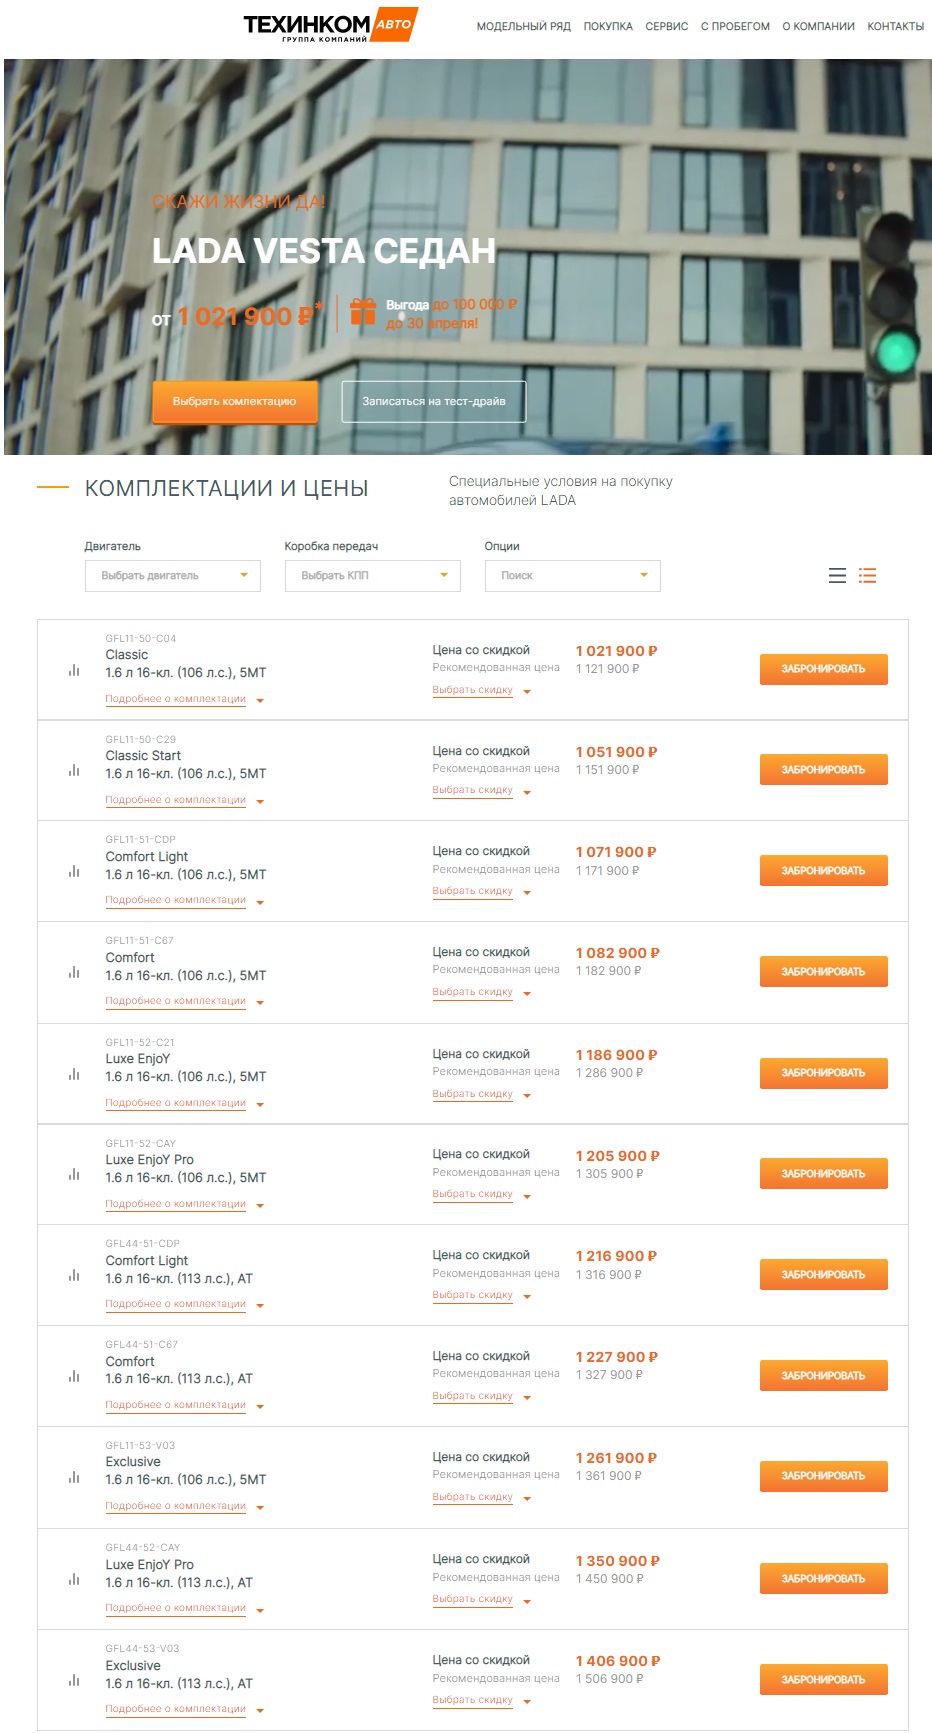Screen dimensions: 932x1734
Task: Open the С пробегом menu item
Action: coord(735,27)
